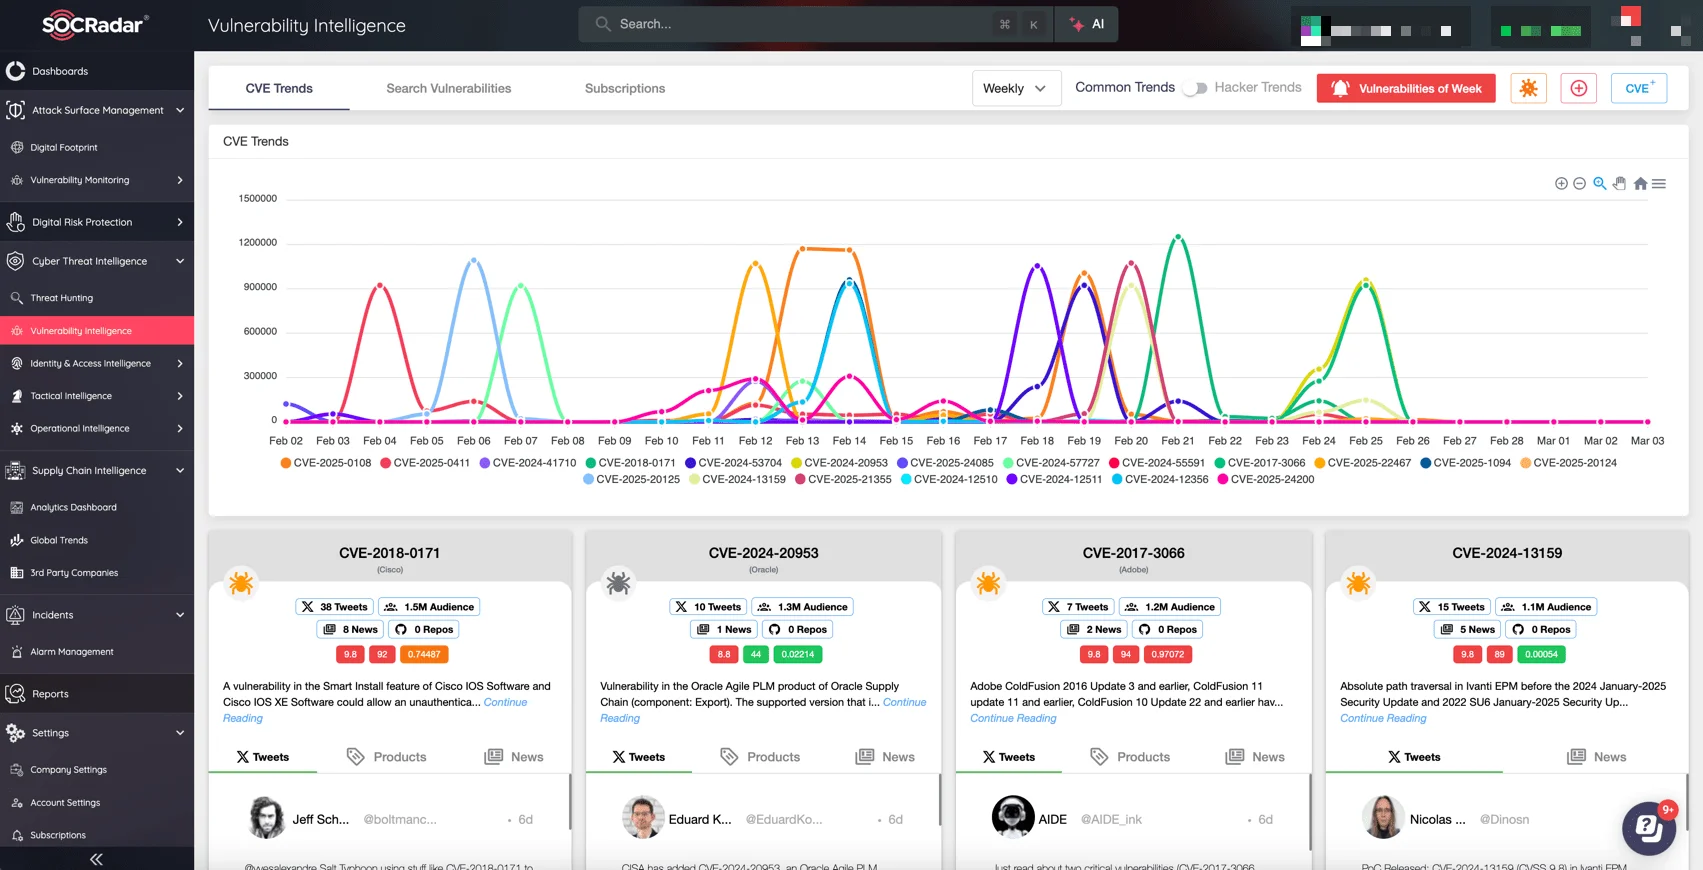Click the bug icon on CVE-2018-0171 card
This screenshot has height=870, width=1703.
(241, 583)
